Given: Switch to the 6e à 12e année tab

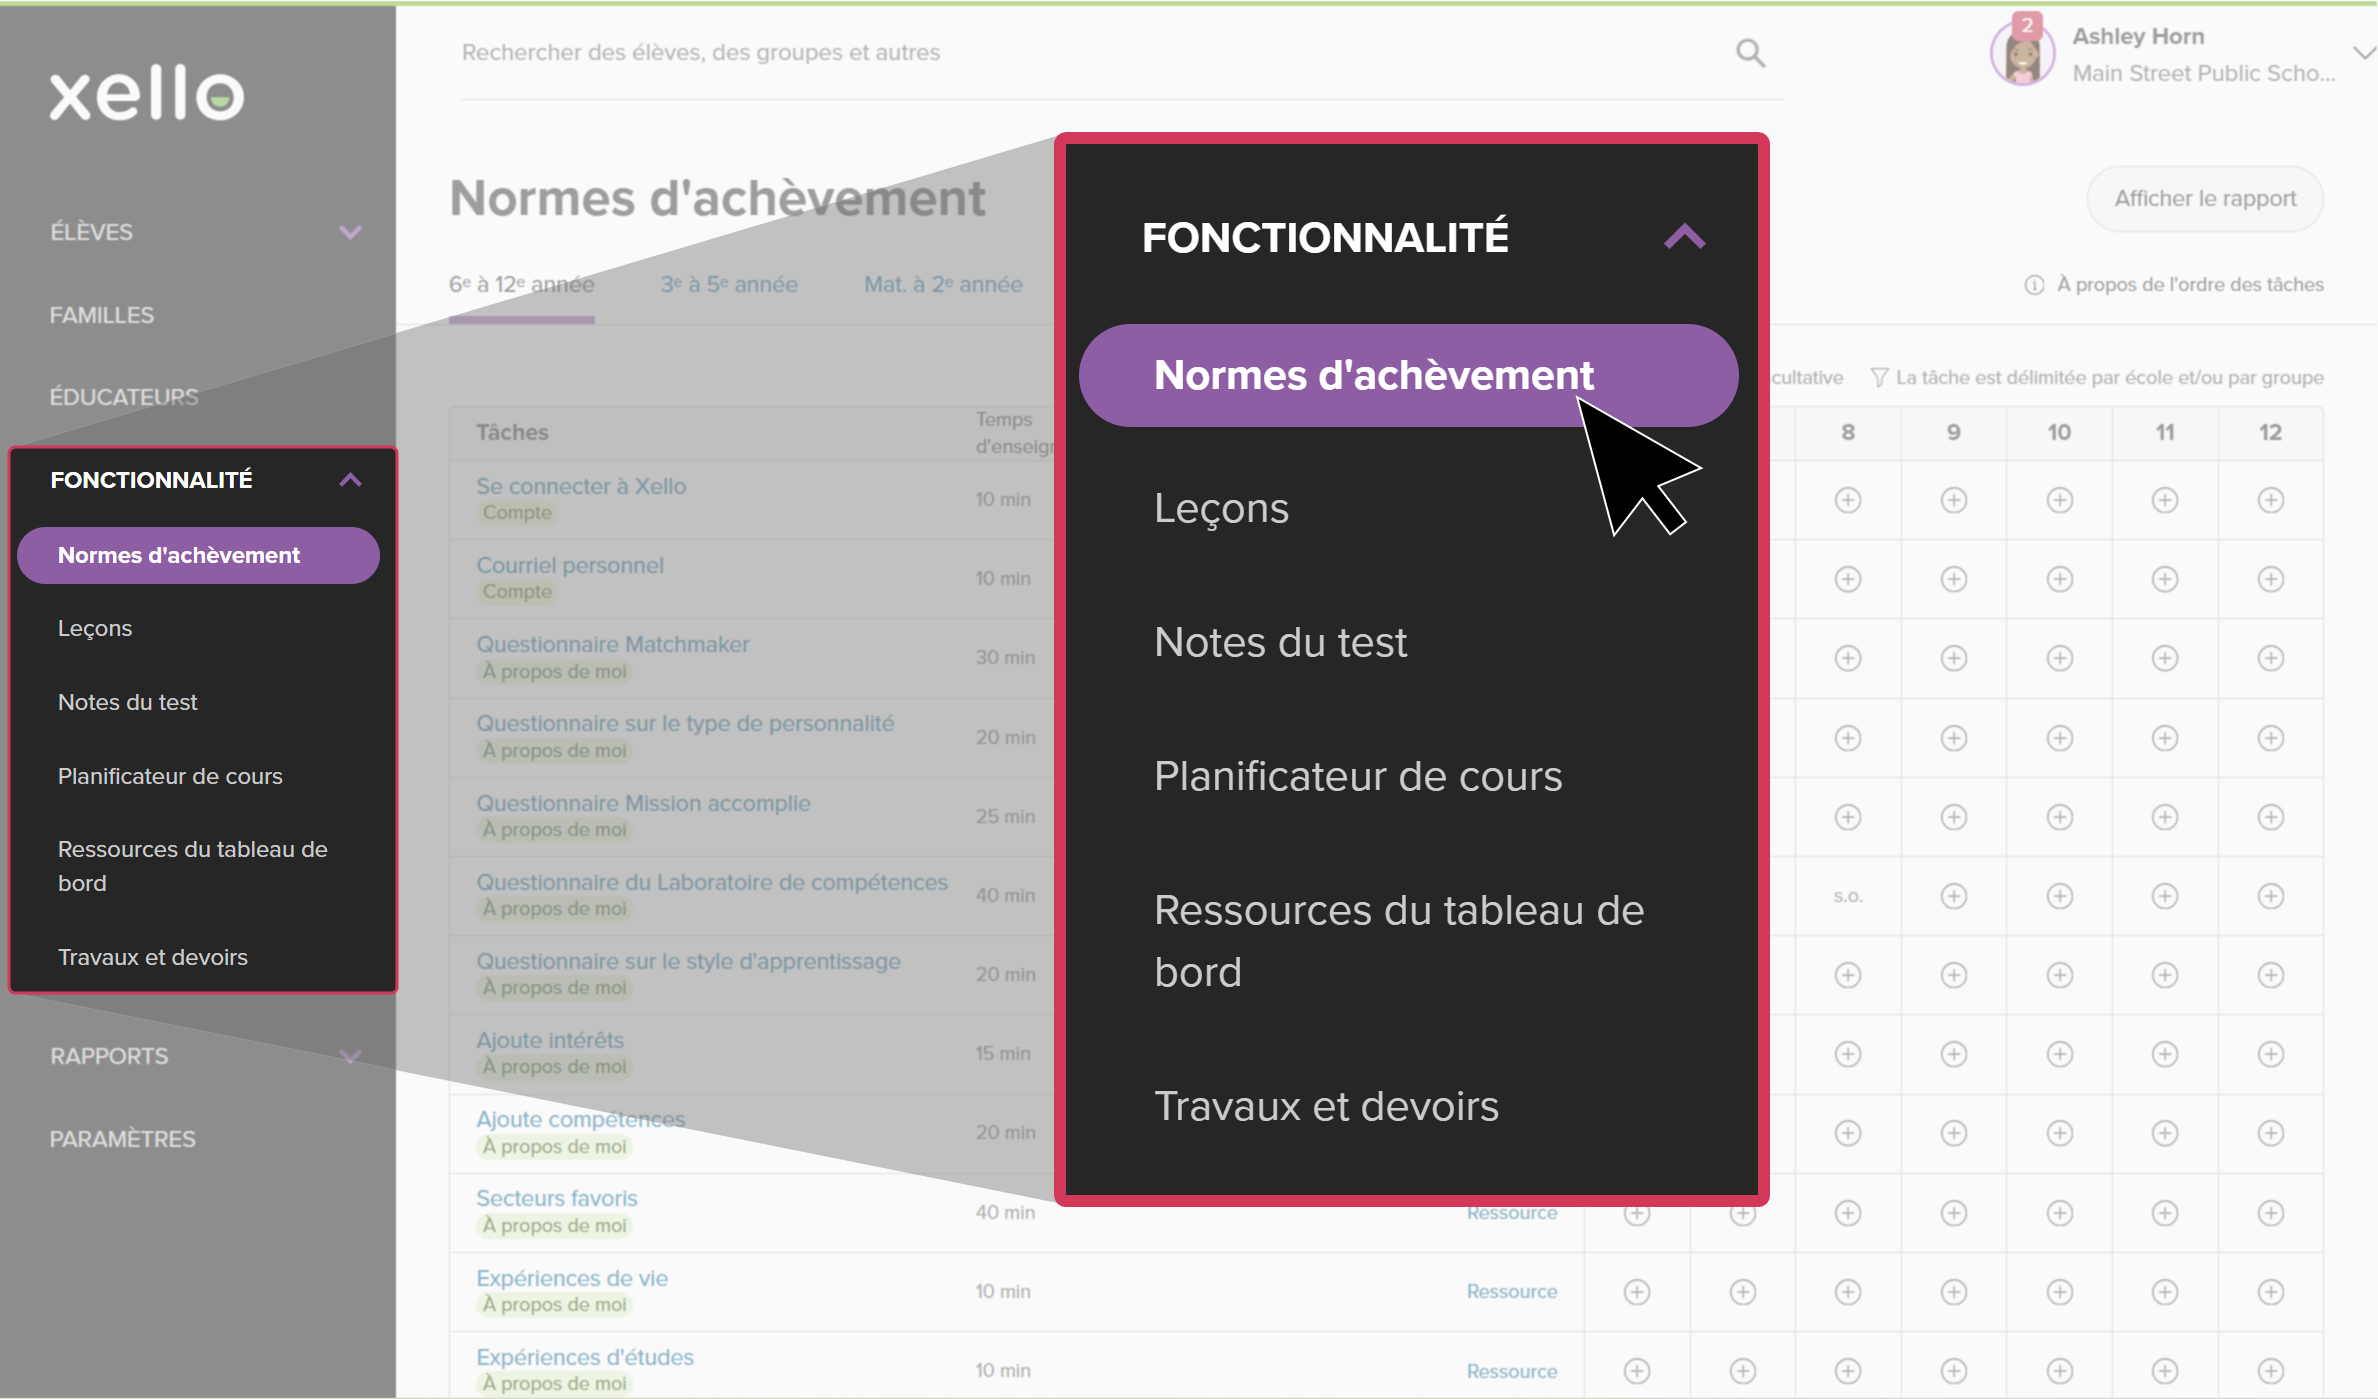Looking at the screenshot, I should pyautogui.click(x=522, y=285).
